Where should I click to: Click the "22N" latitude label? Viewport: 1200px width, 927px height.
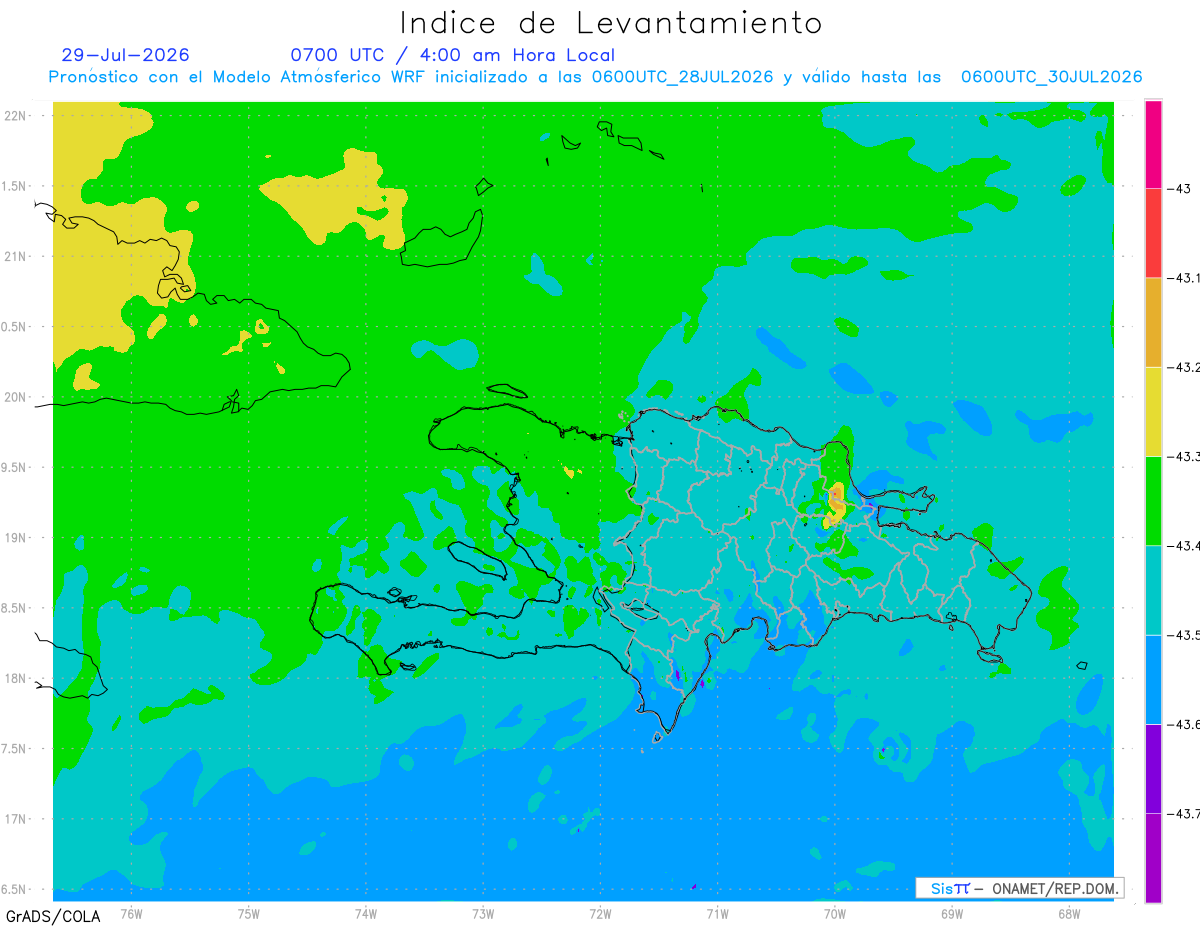tap(17, 115)
